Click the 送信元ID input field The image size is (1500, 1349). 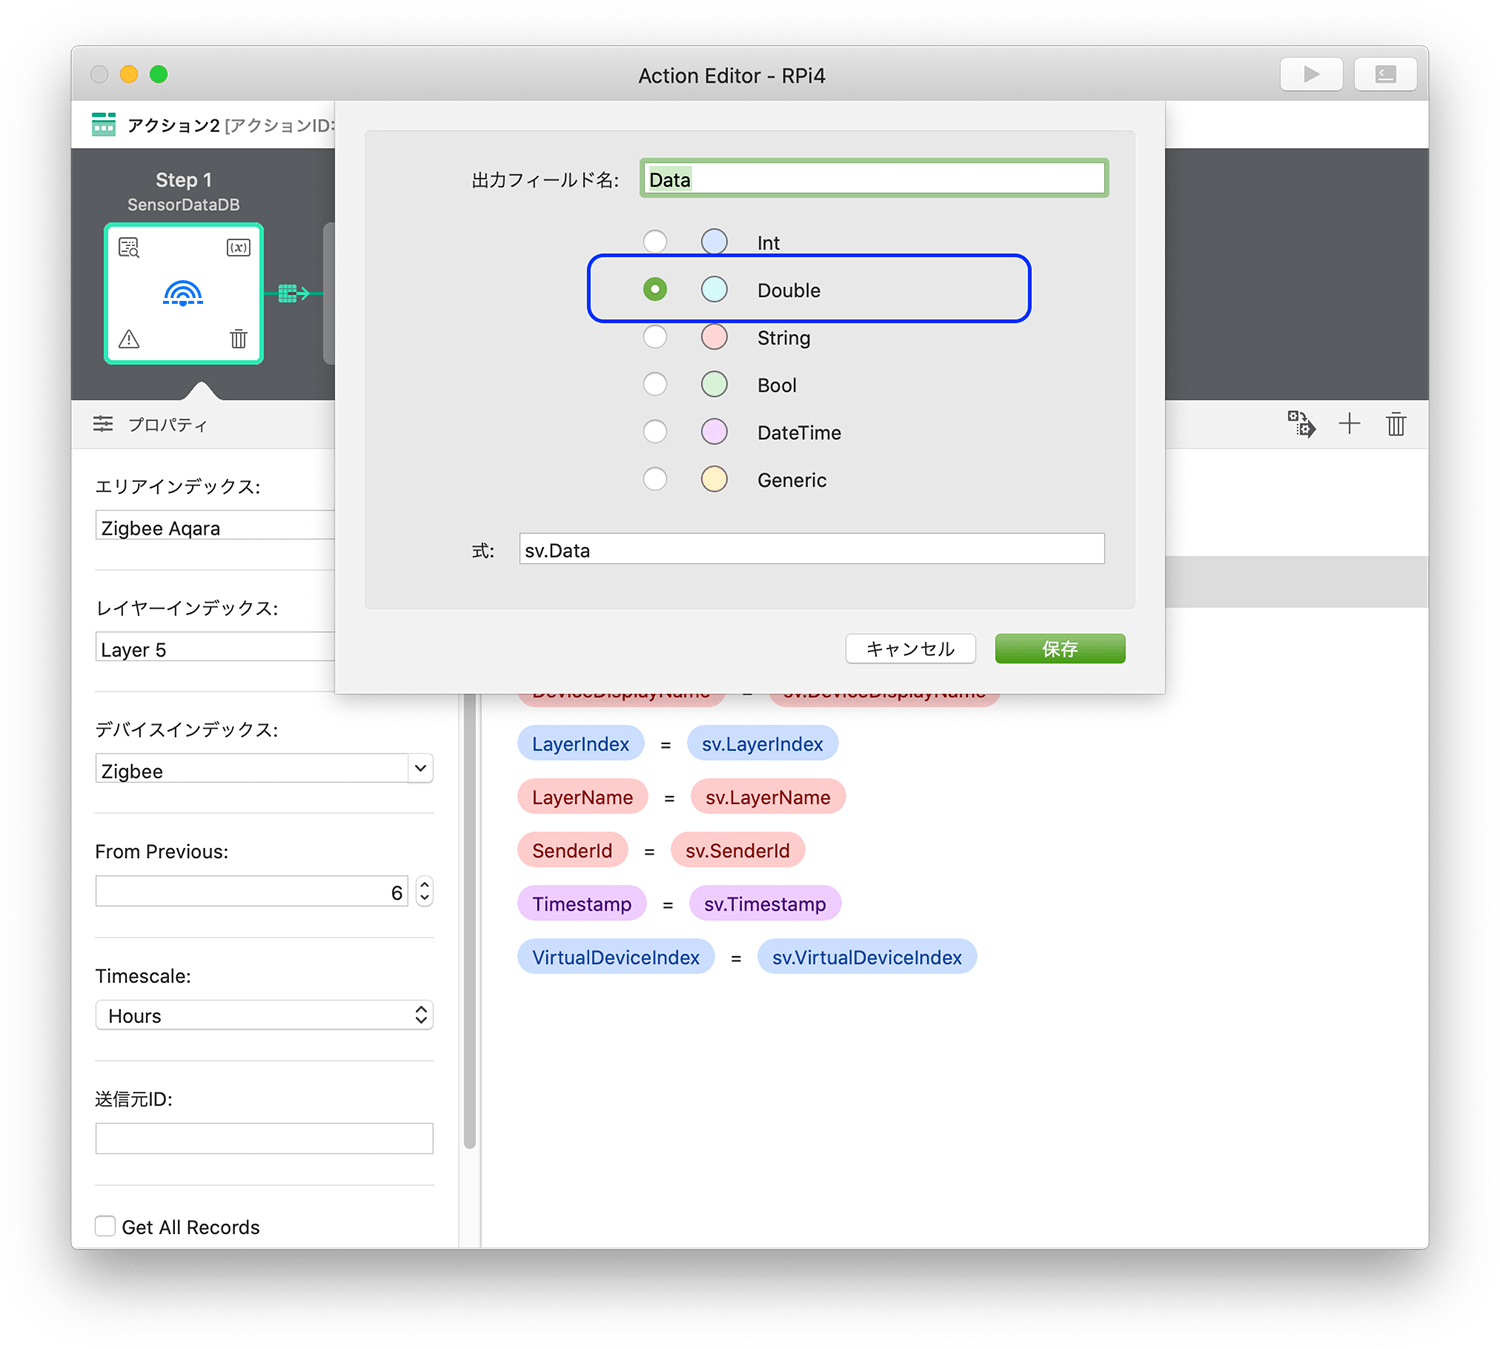tap(264, 1138)
